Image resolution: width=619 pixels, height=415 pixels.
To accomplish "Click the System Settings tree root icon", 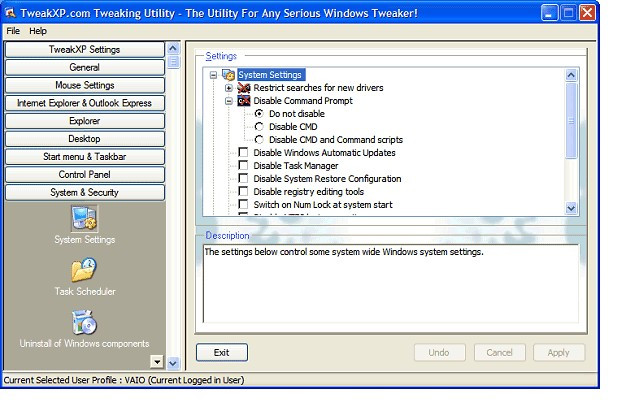I will [x=228, y=75].
